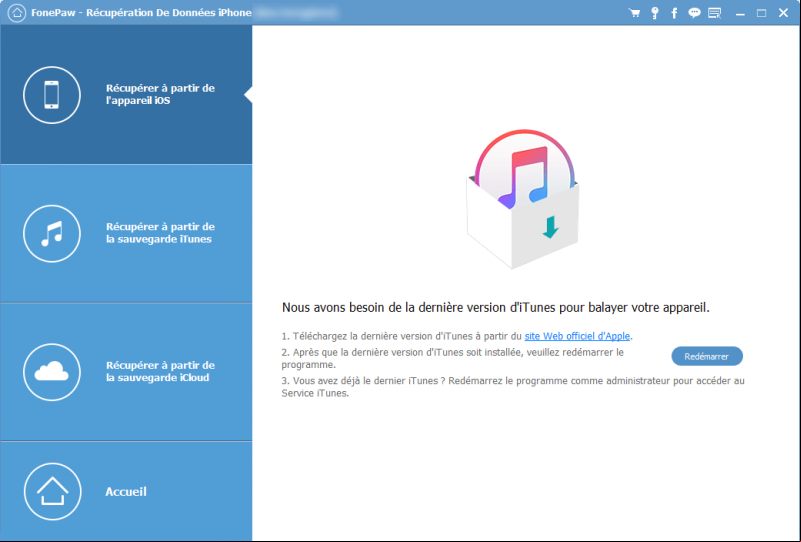The height and width of the screenshot is (542, 801).
Task: Click the cloud iCloud circle icon
Action: tap(52, 372)
